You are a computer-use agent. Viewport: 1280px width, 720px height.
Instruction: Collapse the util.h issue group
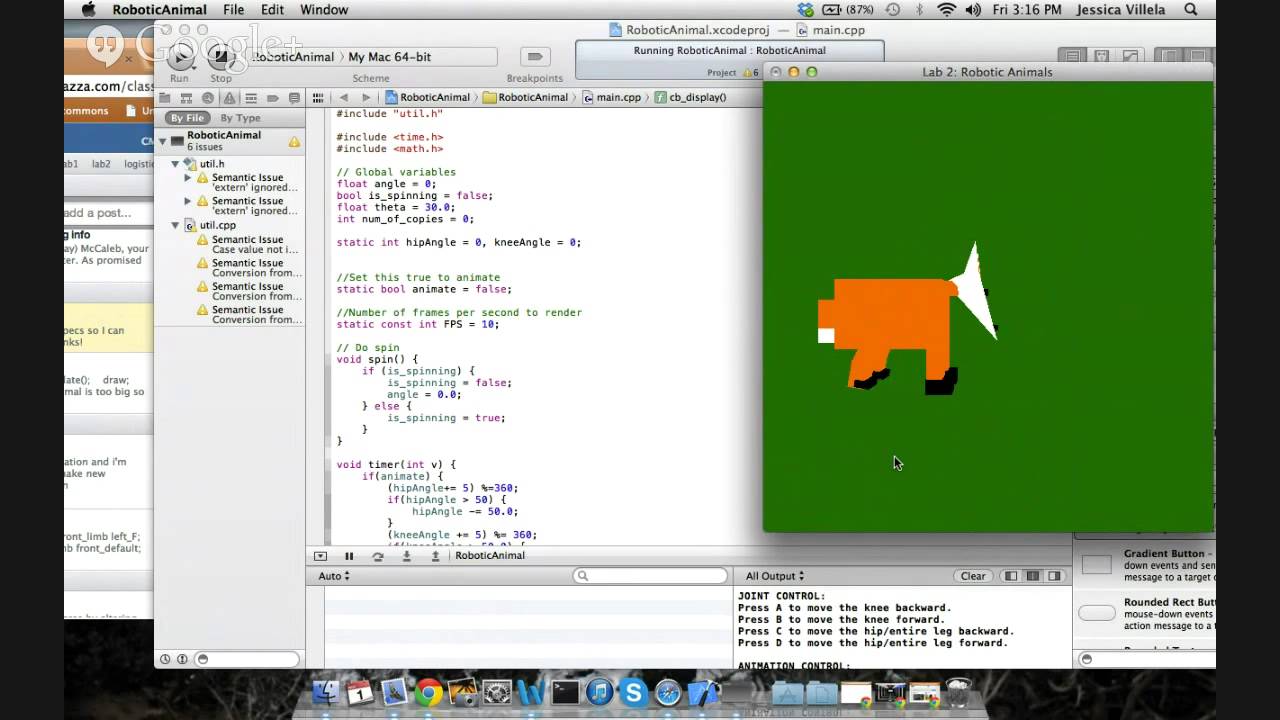pyautogui.click(x=175, y=164)
